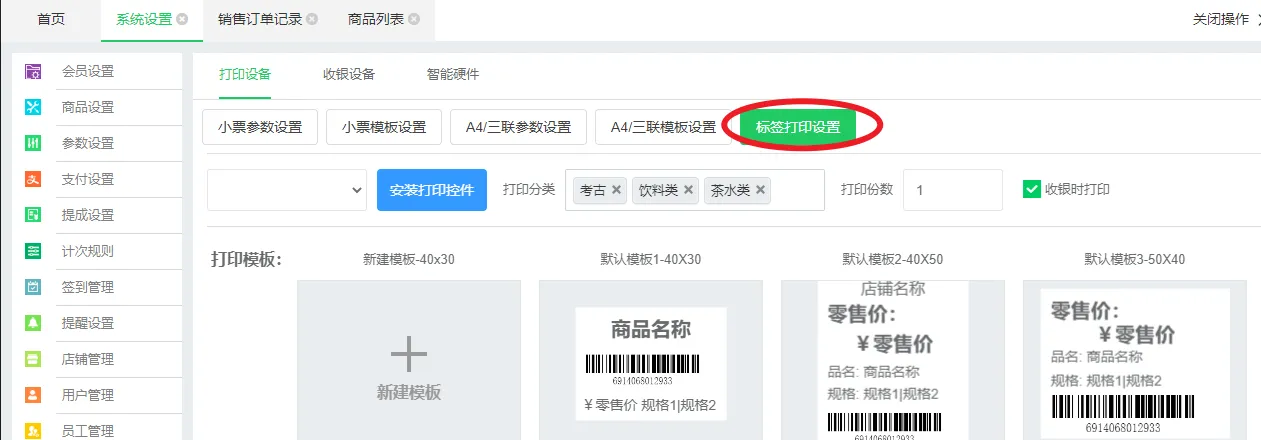Viewport: 1261px width, 440px height.
Task: Click the 提醒设置 bell icon
Action: [x=33, y=323]
